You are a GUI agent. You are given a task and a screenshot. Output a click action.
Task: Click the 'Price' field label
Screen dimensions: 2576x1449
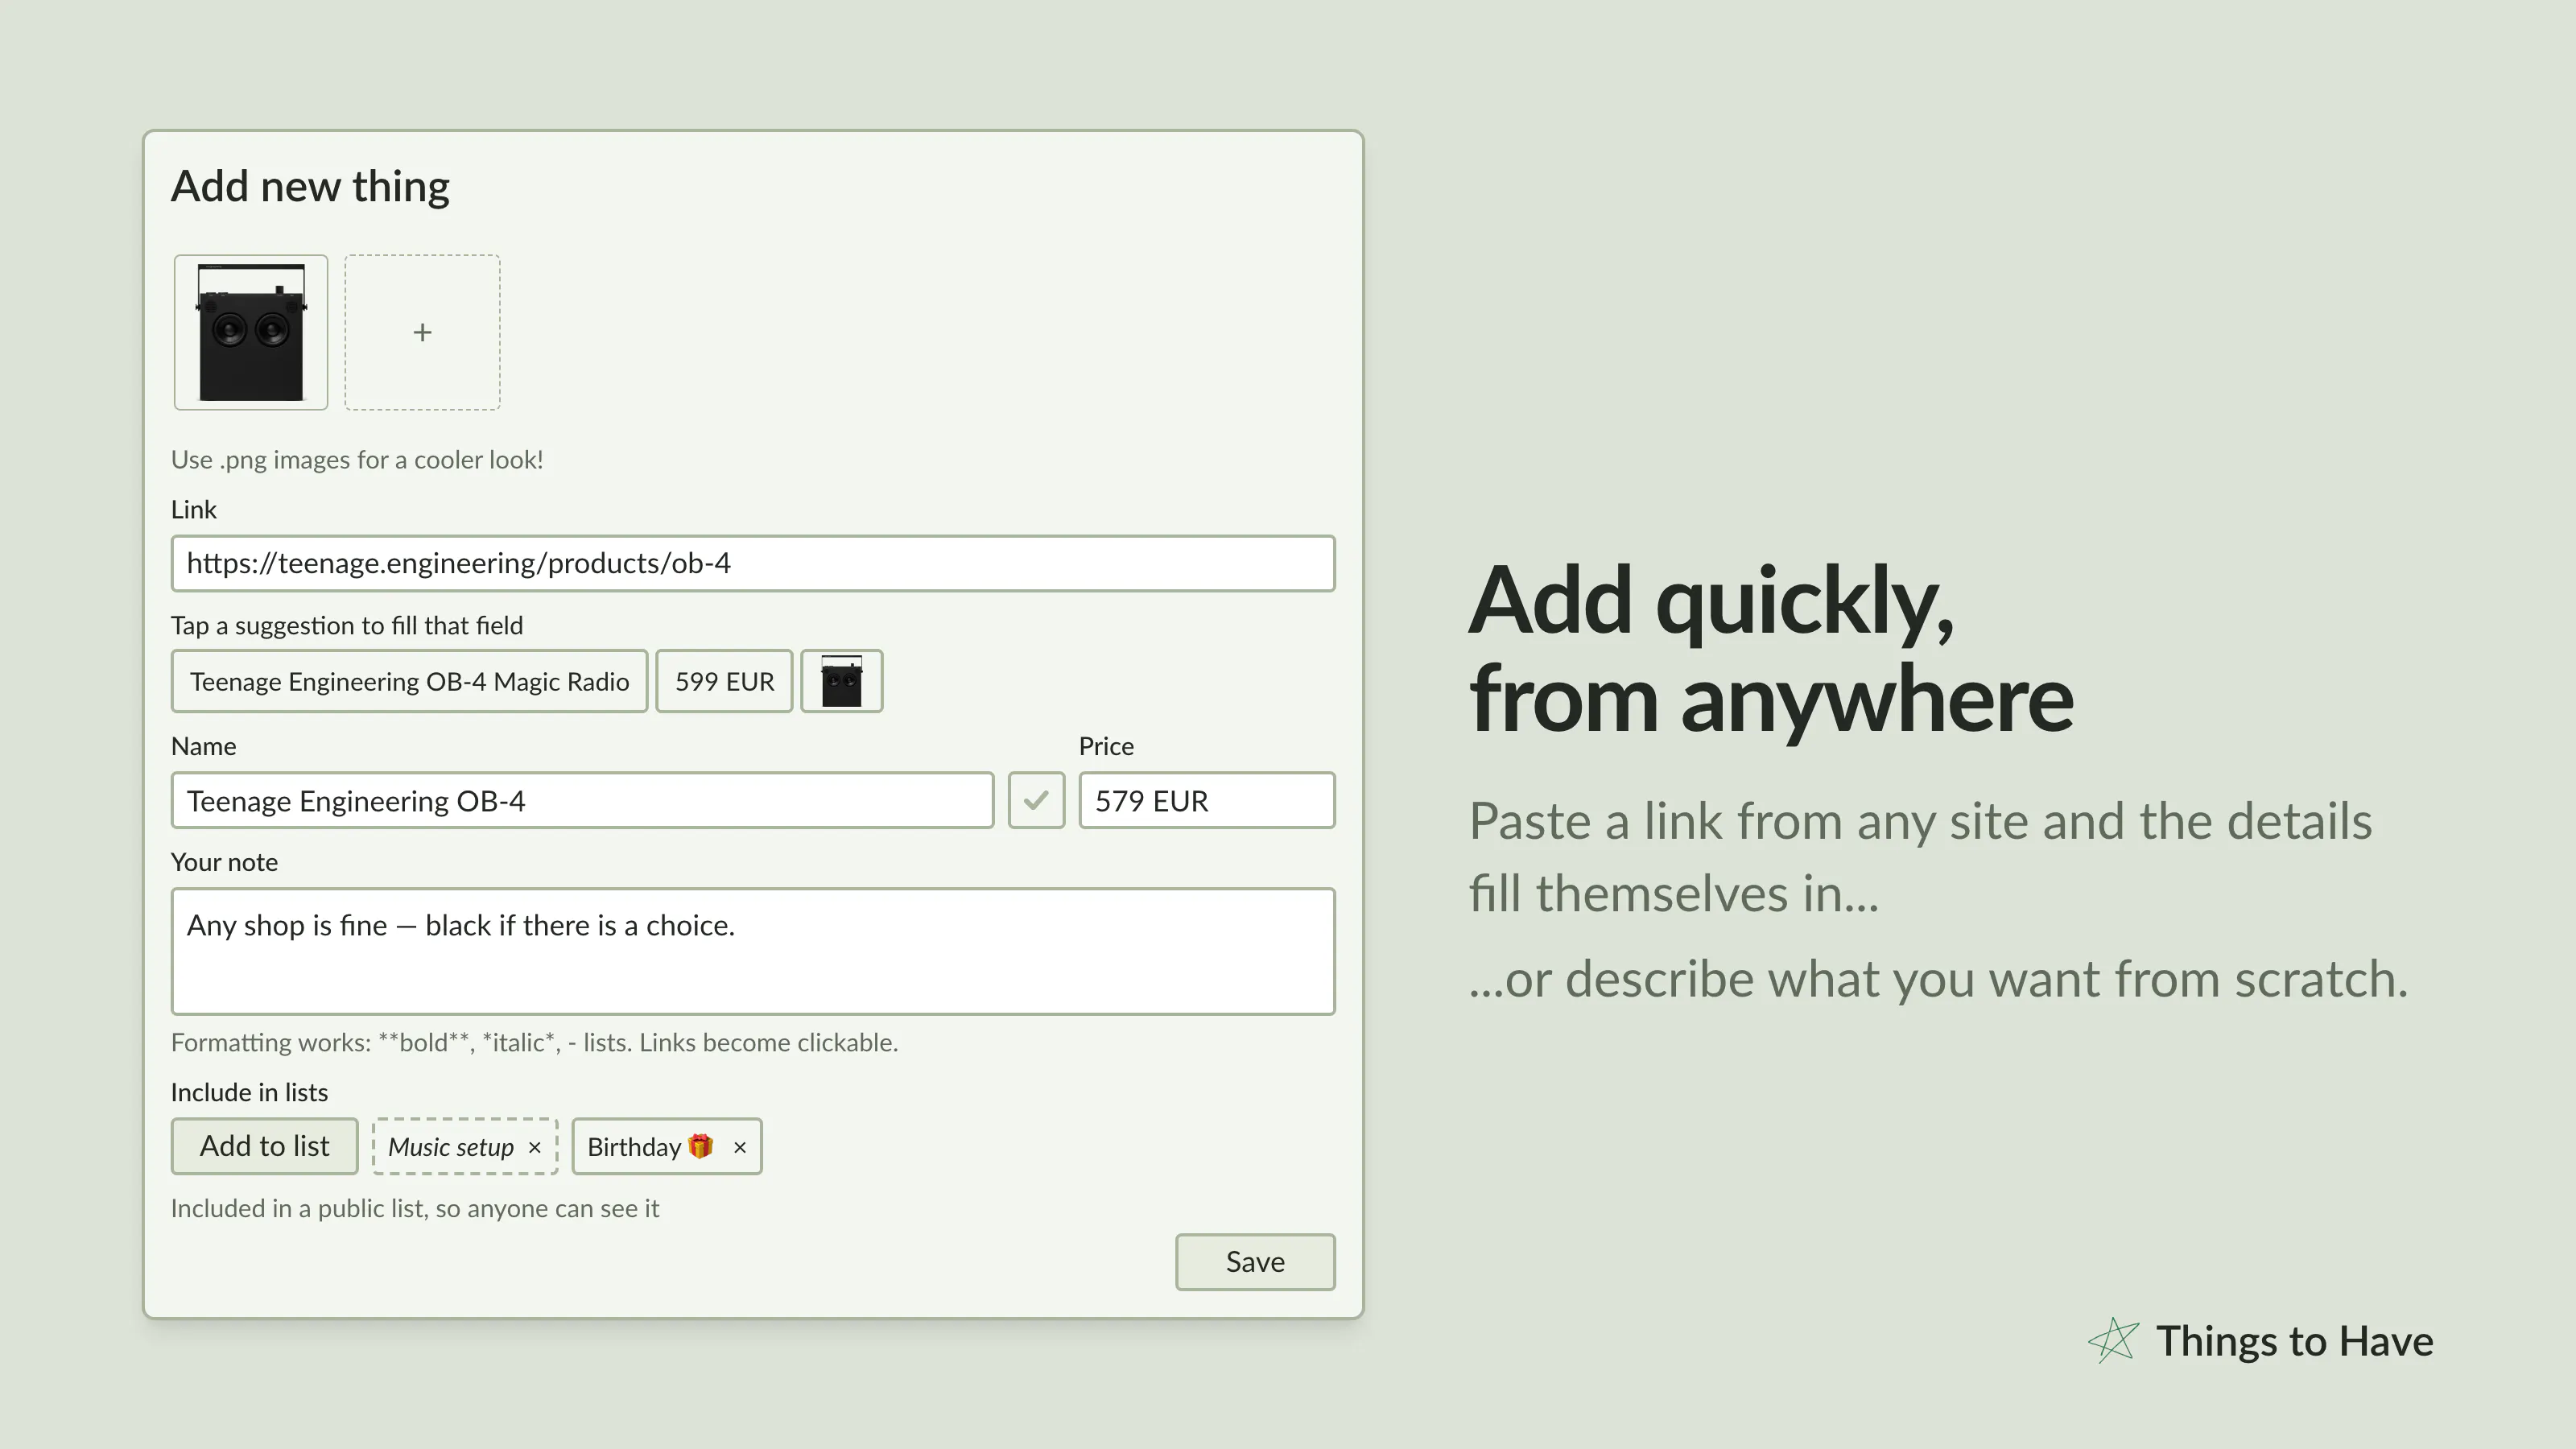1106,746
